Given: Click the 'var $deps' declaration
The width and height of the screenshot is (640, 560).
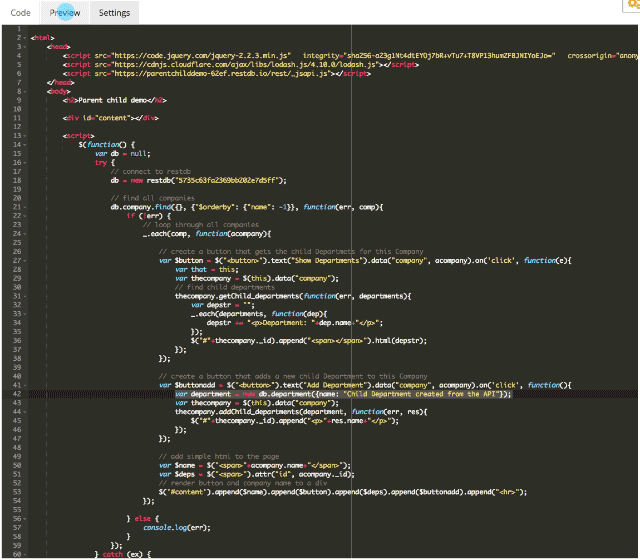Looking at the screenshot, I should [x=257, y=474].
